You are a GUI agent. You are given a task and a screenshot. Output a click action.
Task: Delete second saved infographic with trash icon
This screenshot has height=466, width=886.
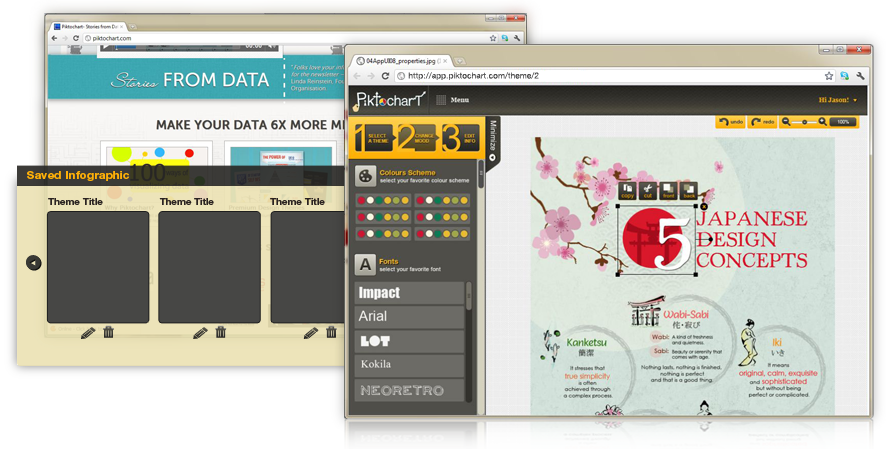coord(221,332)
